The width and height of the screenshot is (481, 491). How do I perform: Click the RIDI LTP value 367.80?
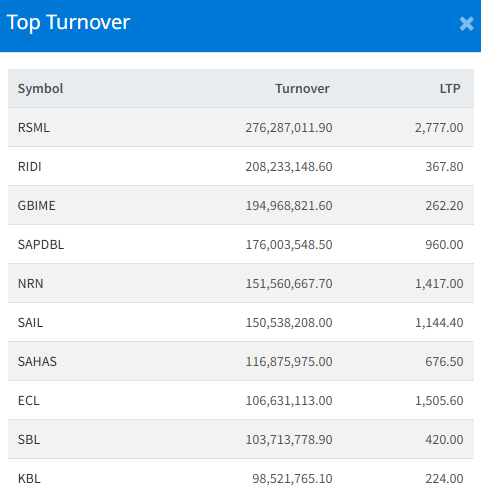click(444, 167)
